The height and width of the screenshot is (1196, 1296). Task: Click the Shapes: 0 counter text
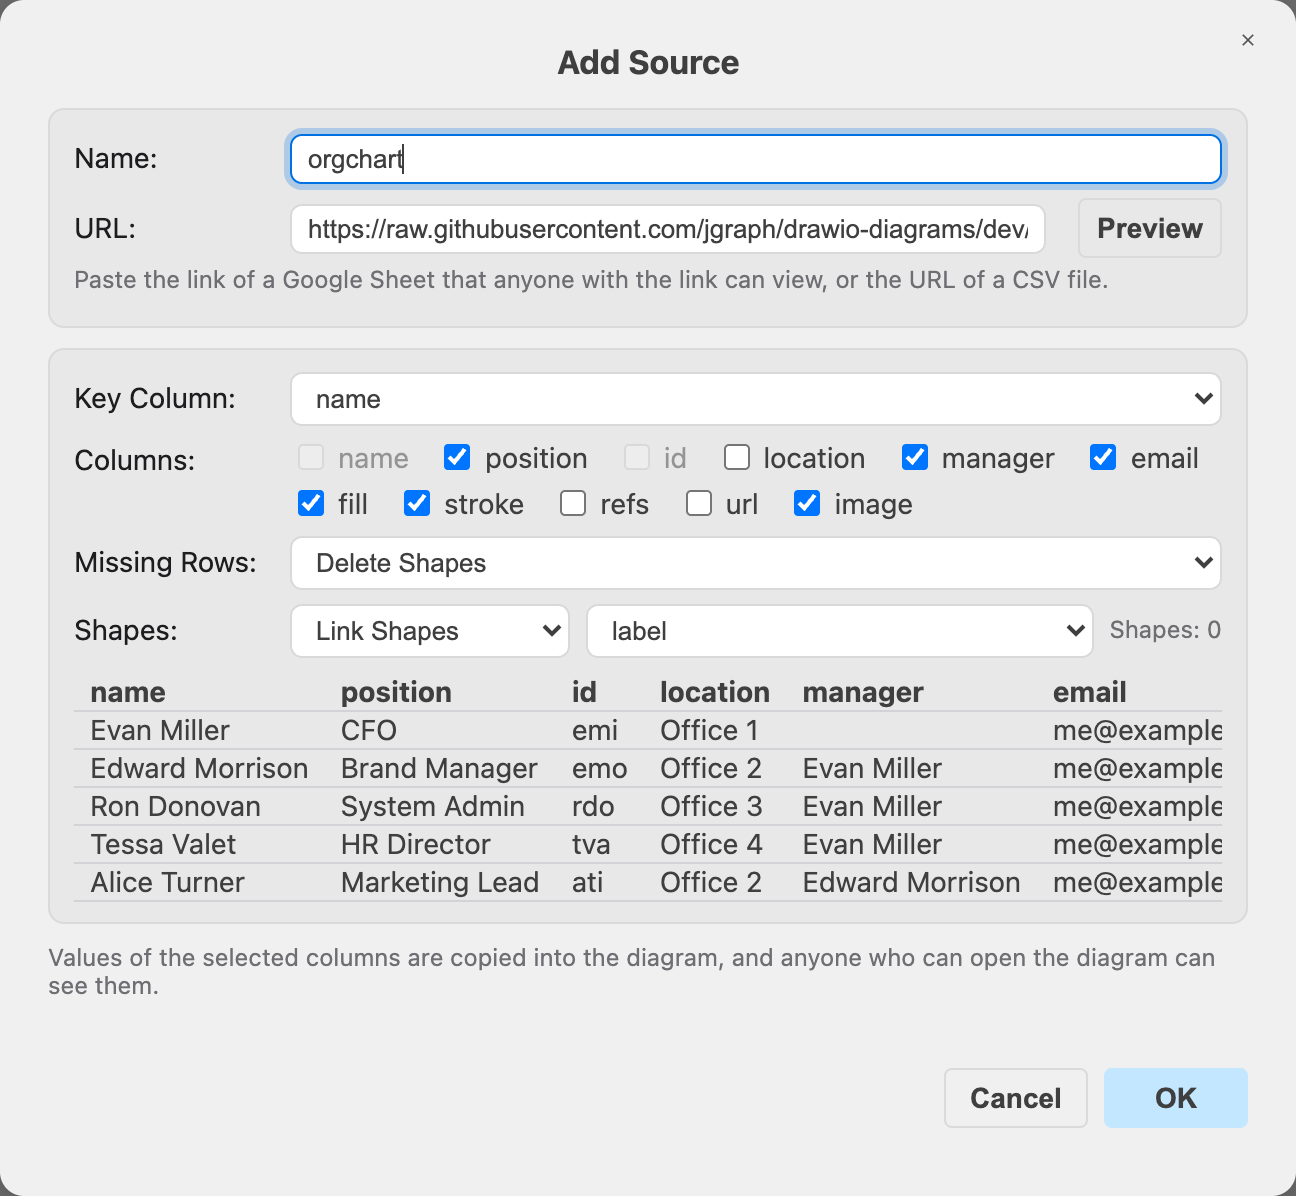coord(1165,630)
